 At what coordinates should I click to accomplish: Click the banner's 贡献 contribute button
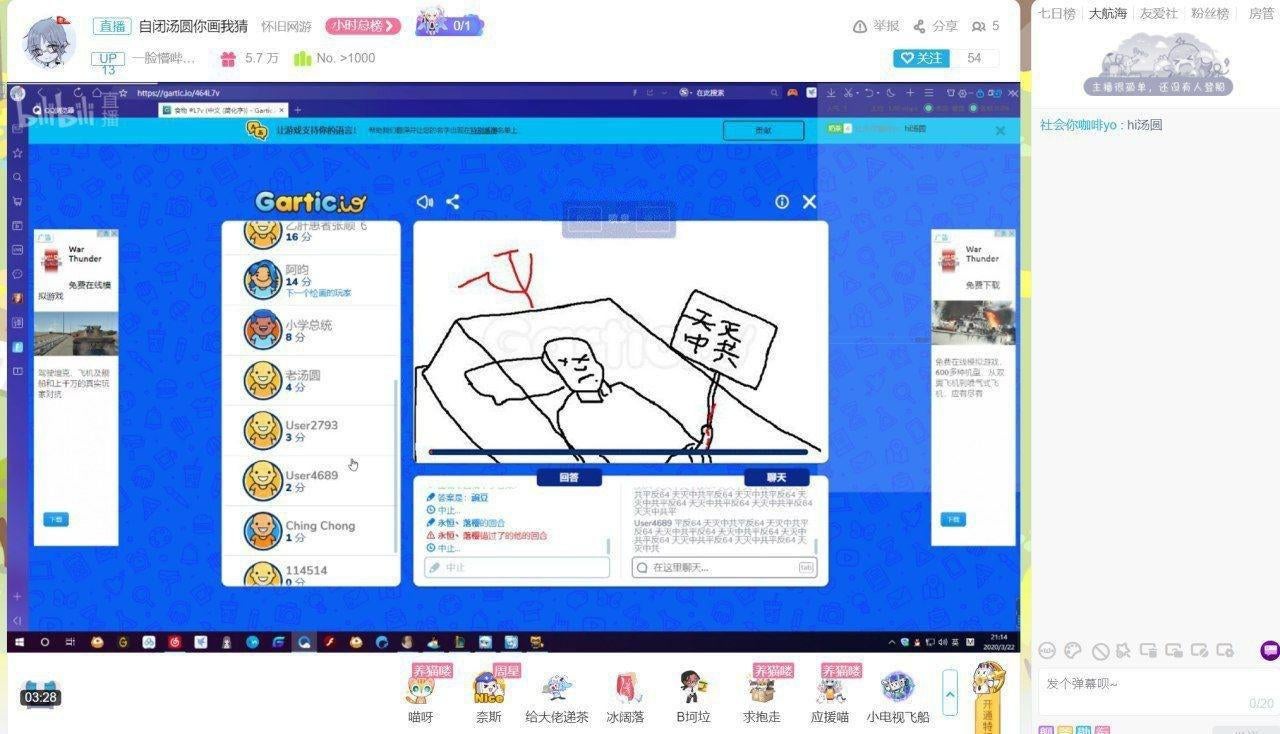(763, 130)
